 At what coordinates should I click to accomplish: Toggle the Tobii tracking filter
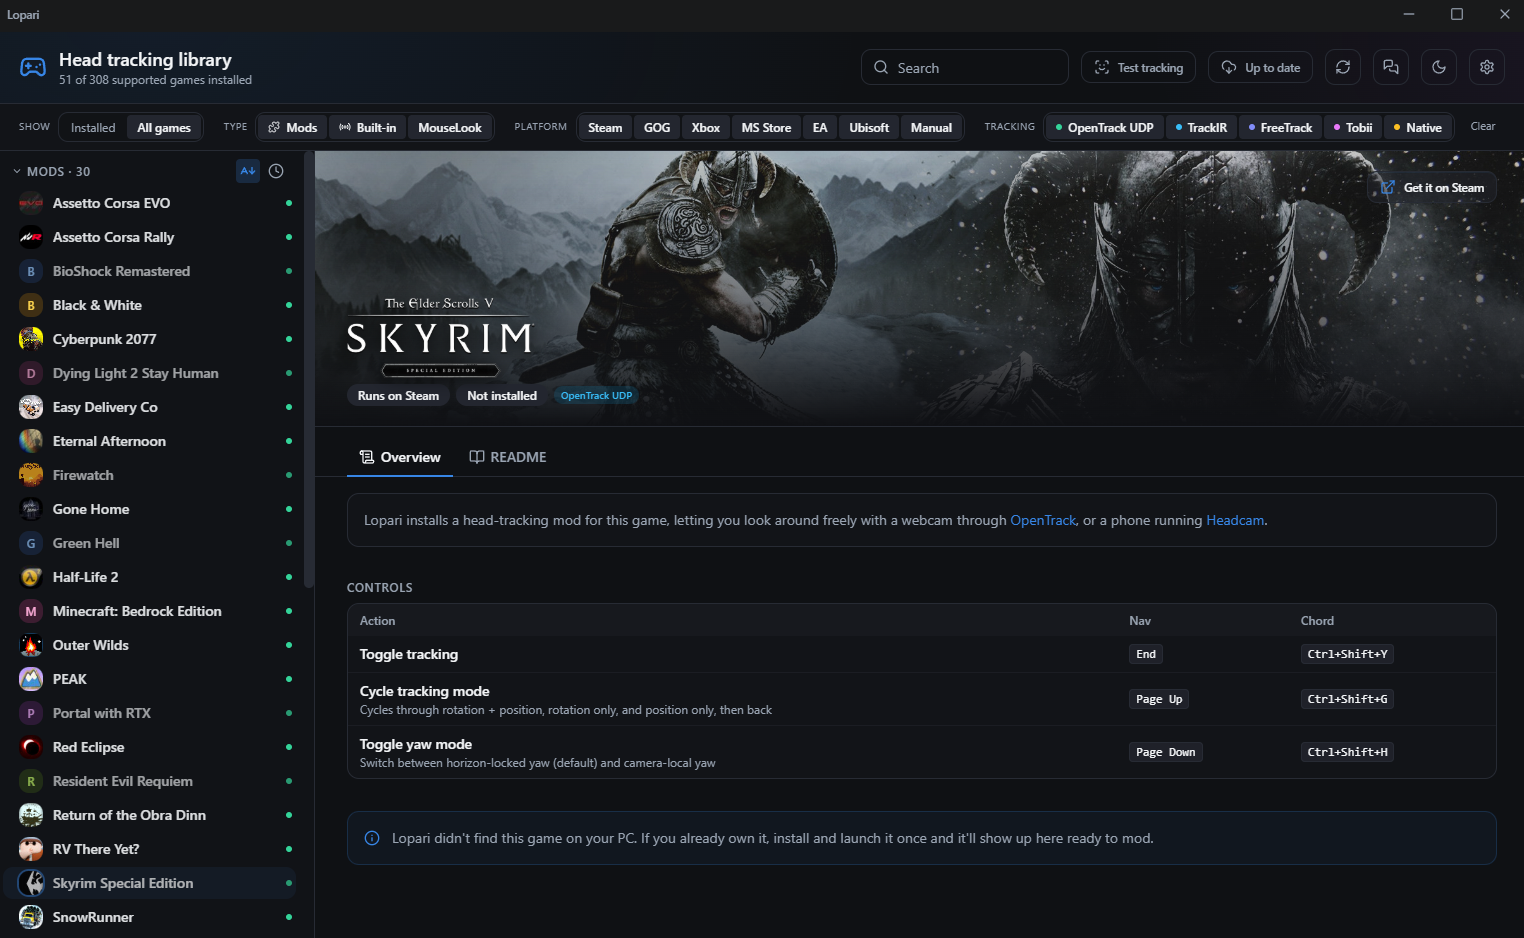1353,128
